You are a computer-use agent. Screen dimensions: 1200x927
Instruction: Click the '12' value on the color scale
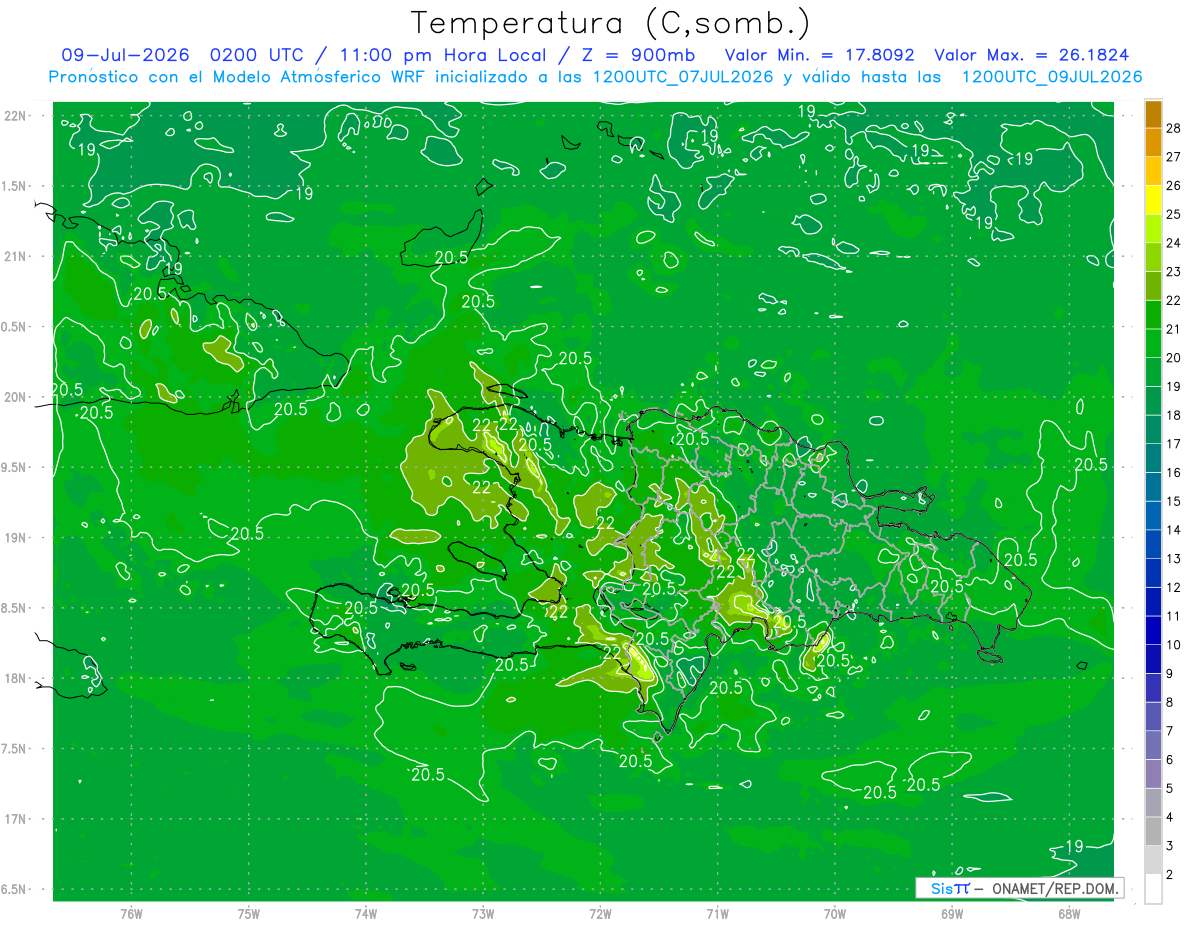1176,587
